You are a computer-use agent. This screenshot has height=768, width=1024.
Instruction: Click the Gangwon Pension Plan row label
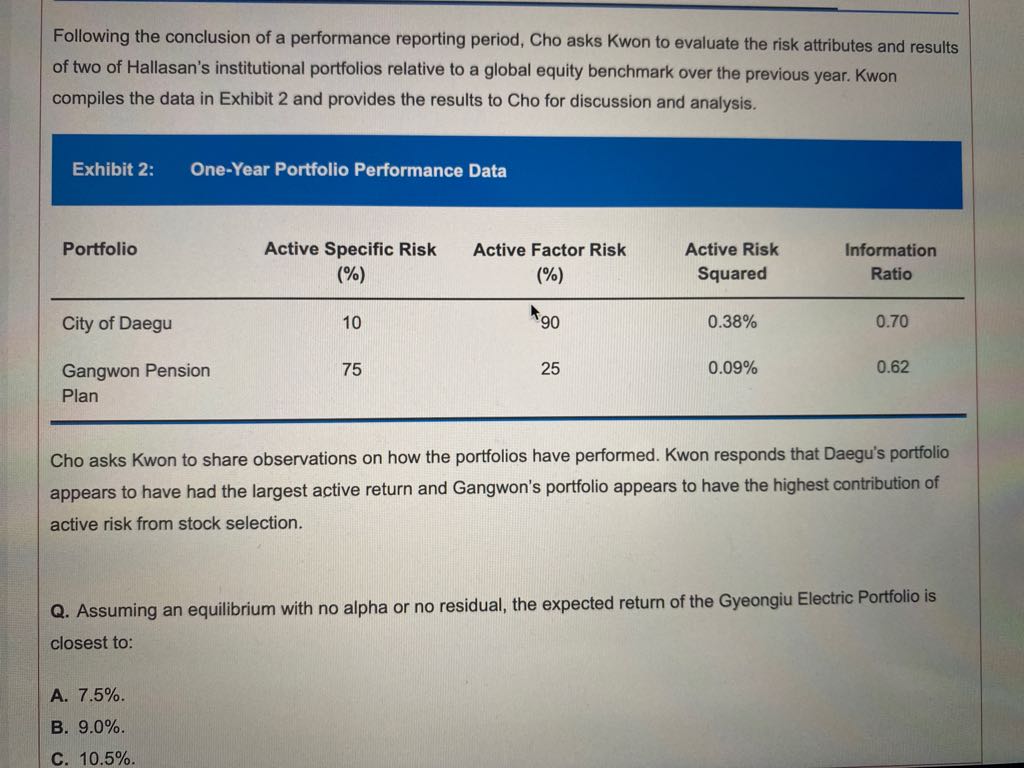pos(136,383)
